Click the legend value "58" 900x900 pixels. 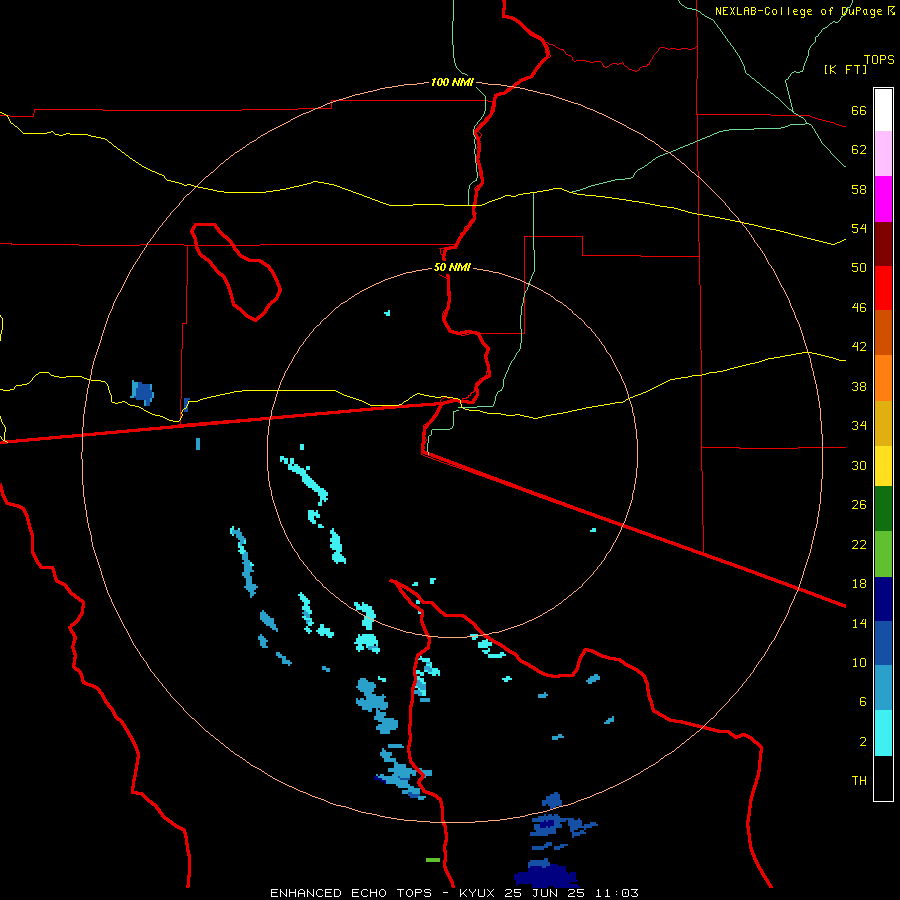point(859,189)
